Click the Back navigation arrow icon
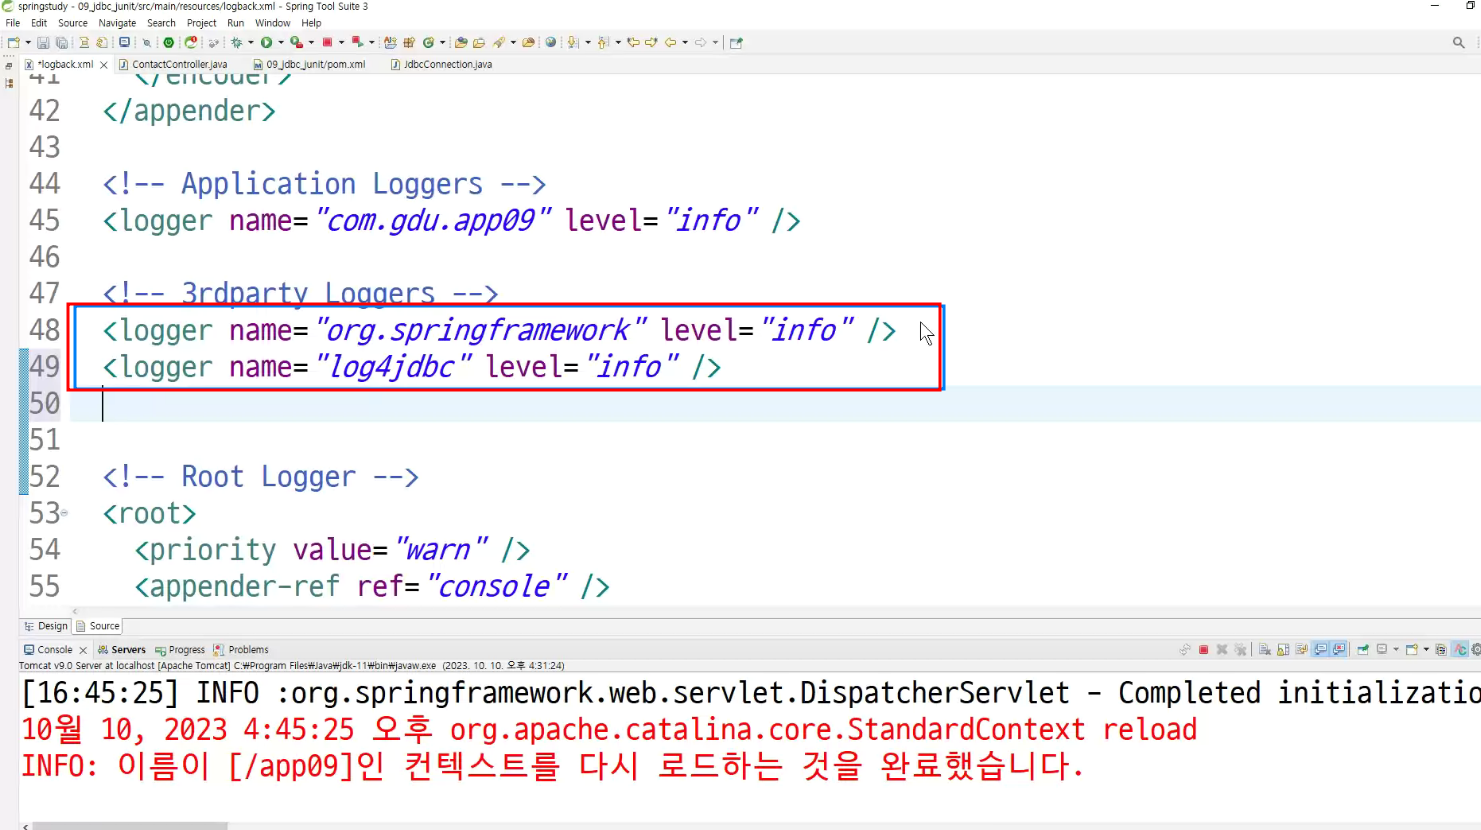The width and height of the screenshot is (1481, 830). pos(670,42)
